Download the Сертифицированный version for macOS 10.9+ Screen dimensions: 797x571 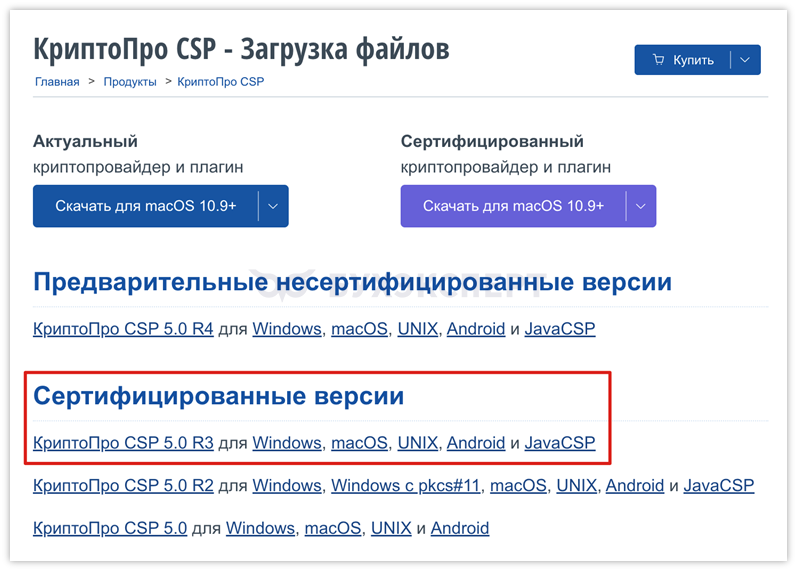tap(513, 206)
